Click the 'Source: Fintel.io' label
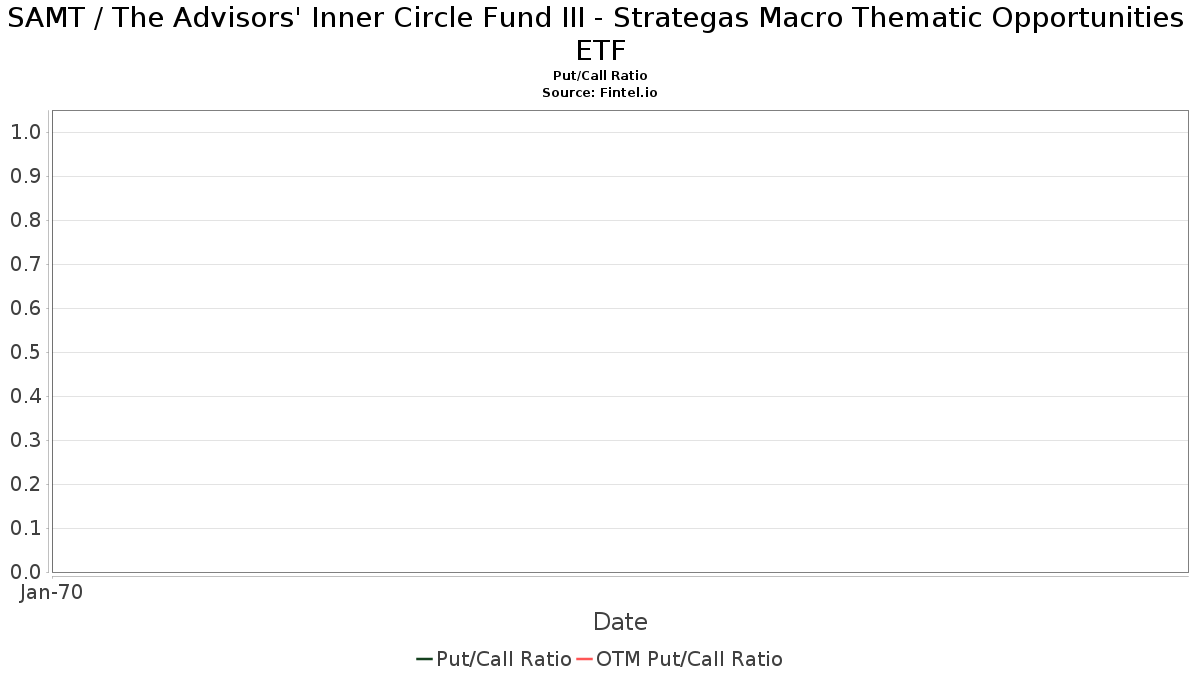Viewport: 1200px width, 675px height. [x=600, y=92]
